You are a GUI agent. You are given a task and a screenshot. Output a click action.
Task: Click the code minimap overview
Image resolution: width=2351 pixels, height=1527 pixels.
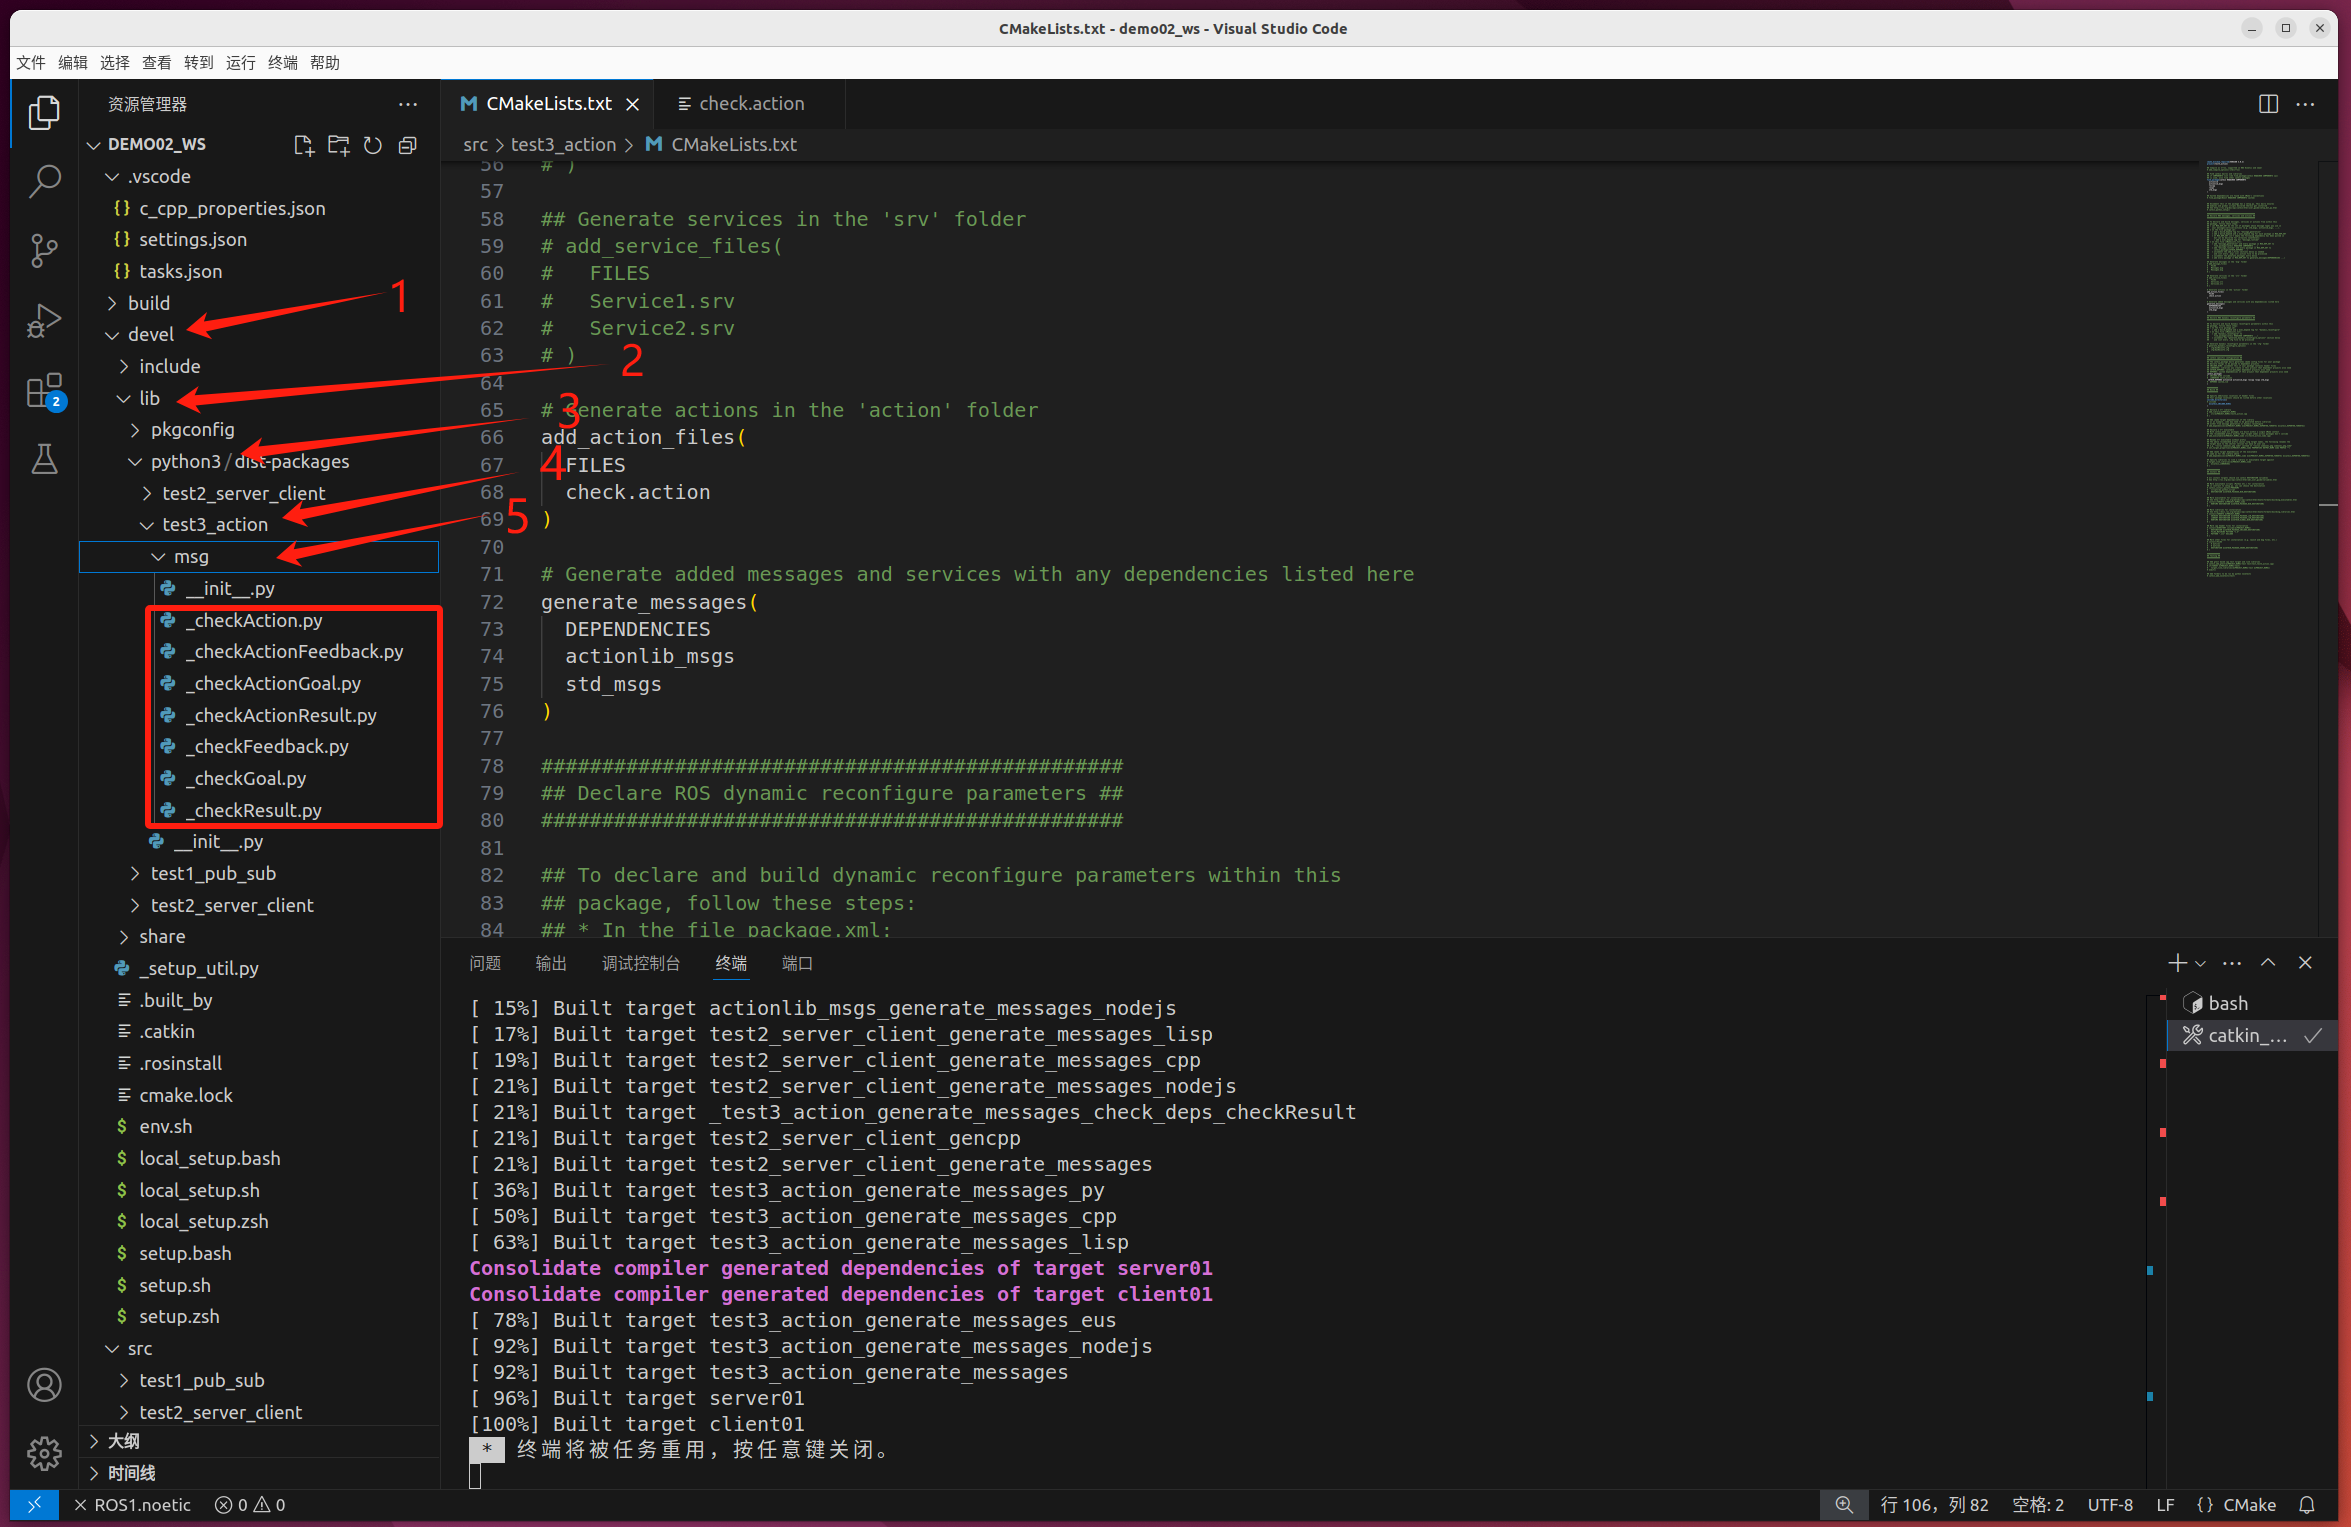click(2250, 370)
